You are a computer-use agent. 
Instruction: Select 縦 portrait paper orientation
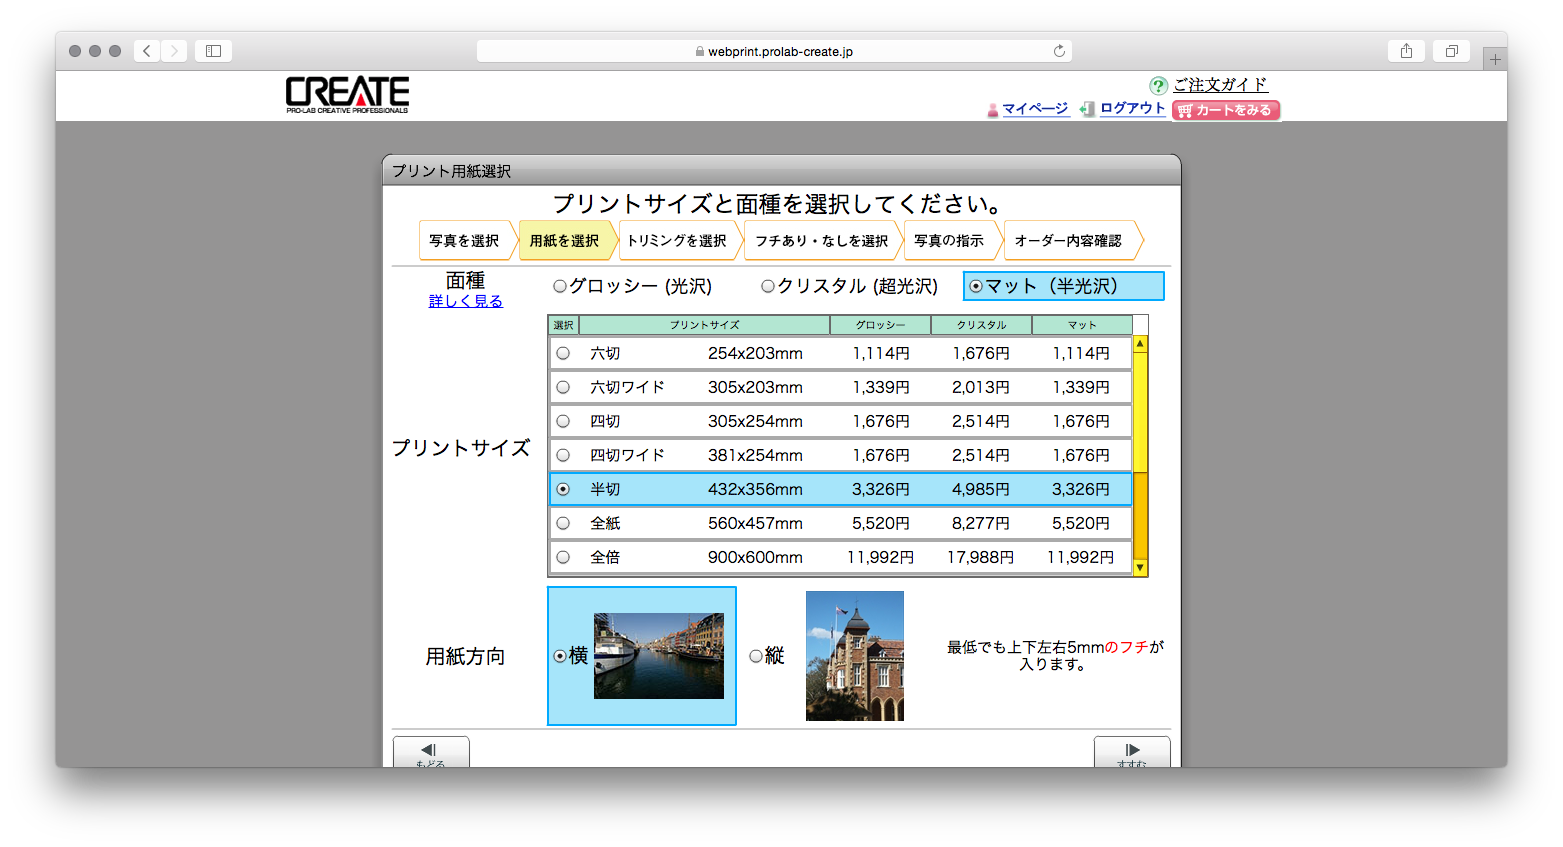pos(756,656)
